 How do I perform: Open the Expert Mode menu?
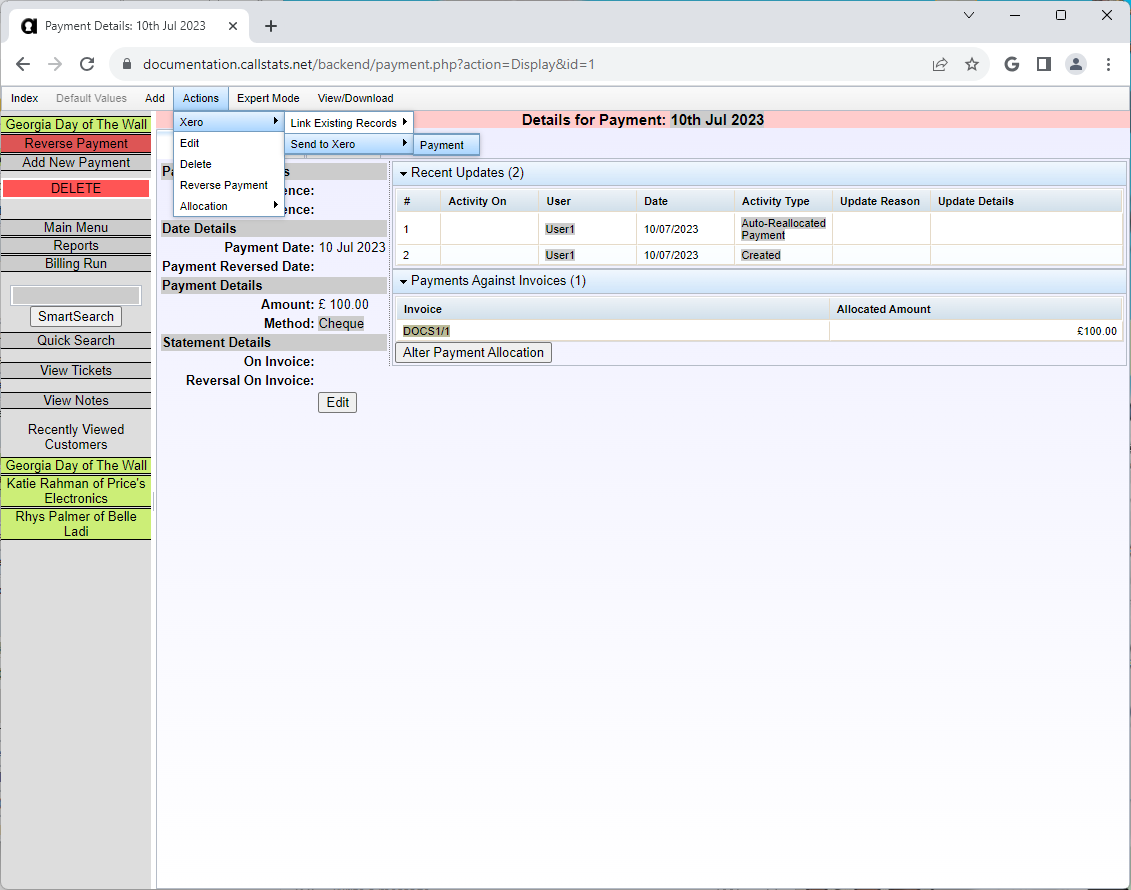coord(268,98)
